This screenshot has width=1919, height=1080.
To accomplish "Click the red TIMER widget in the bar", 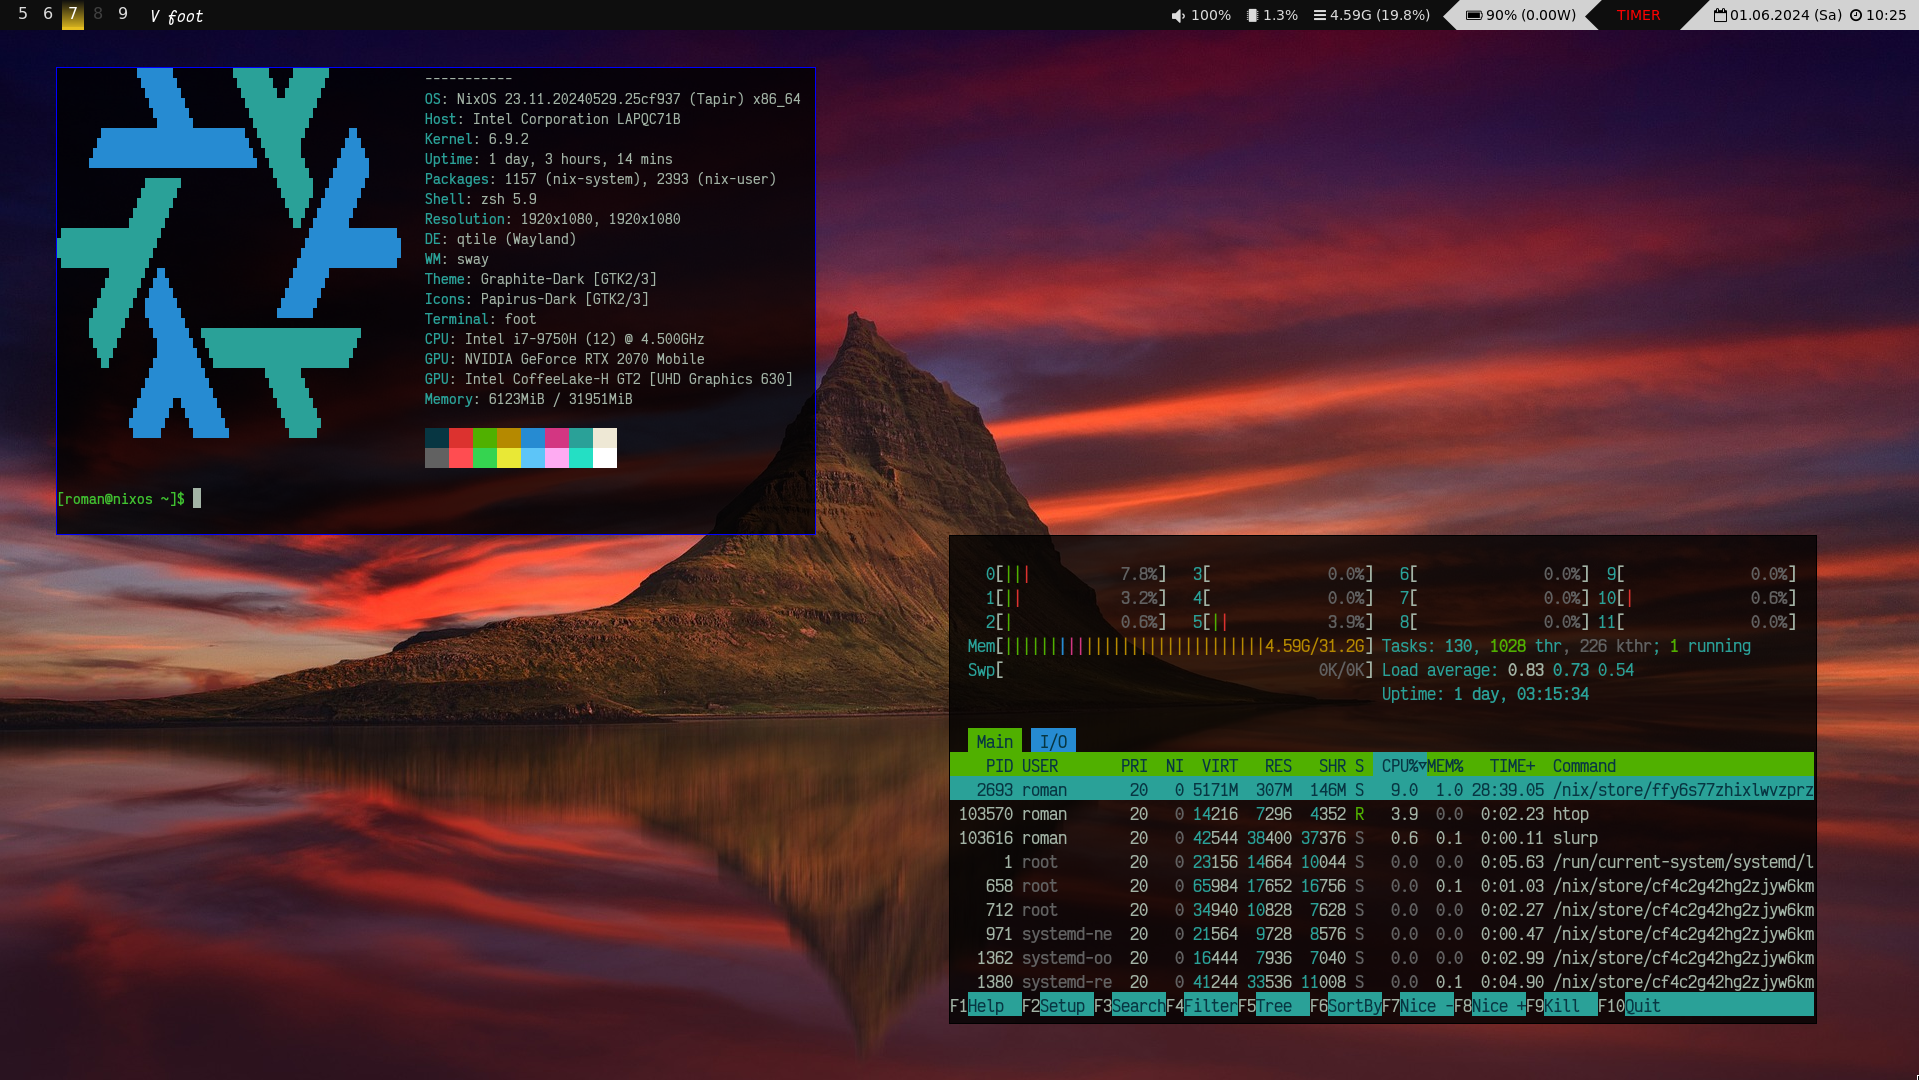I will (1638, 15).
